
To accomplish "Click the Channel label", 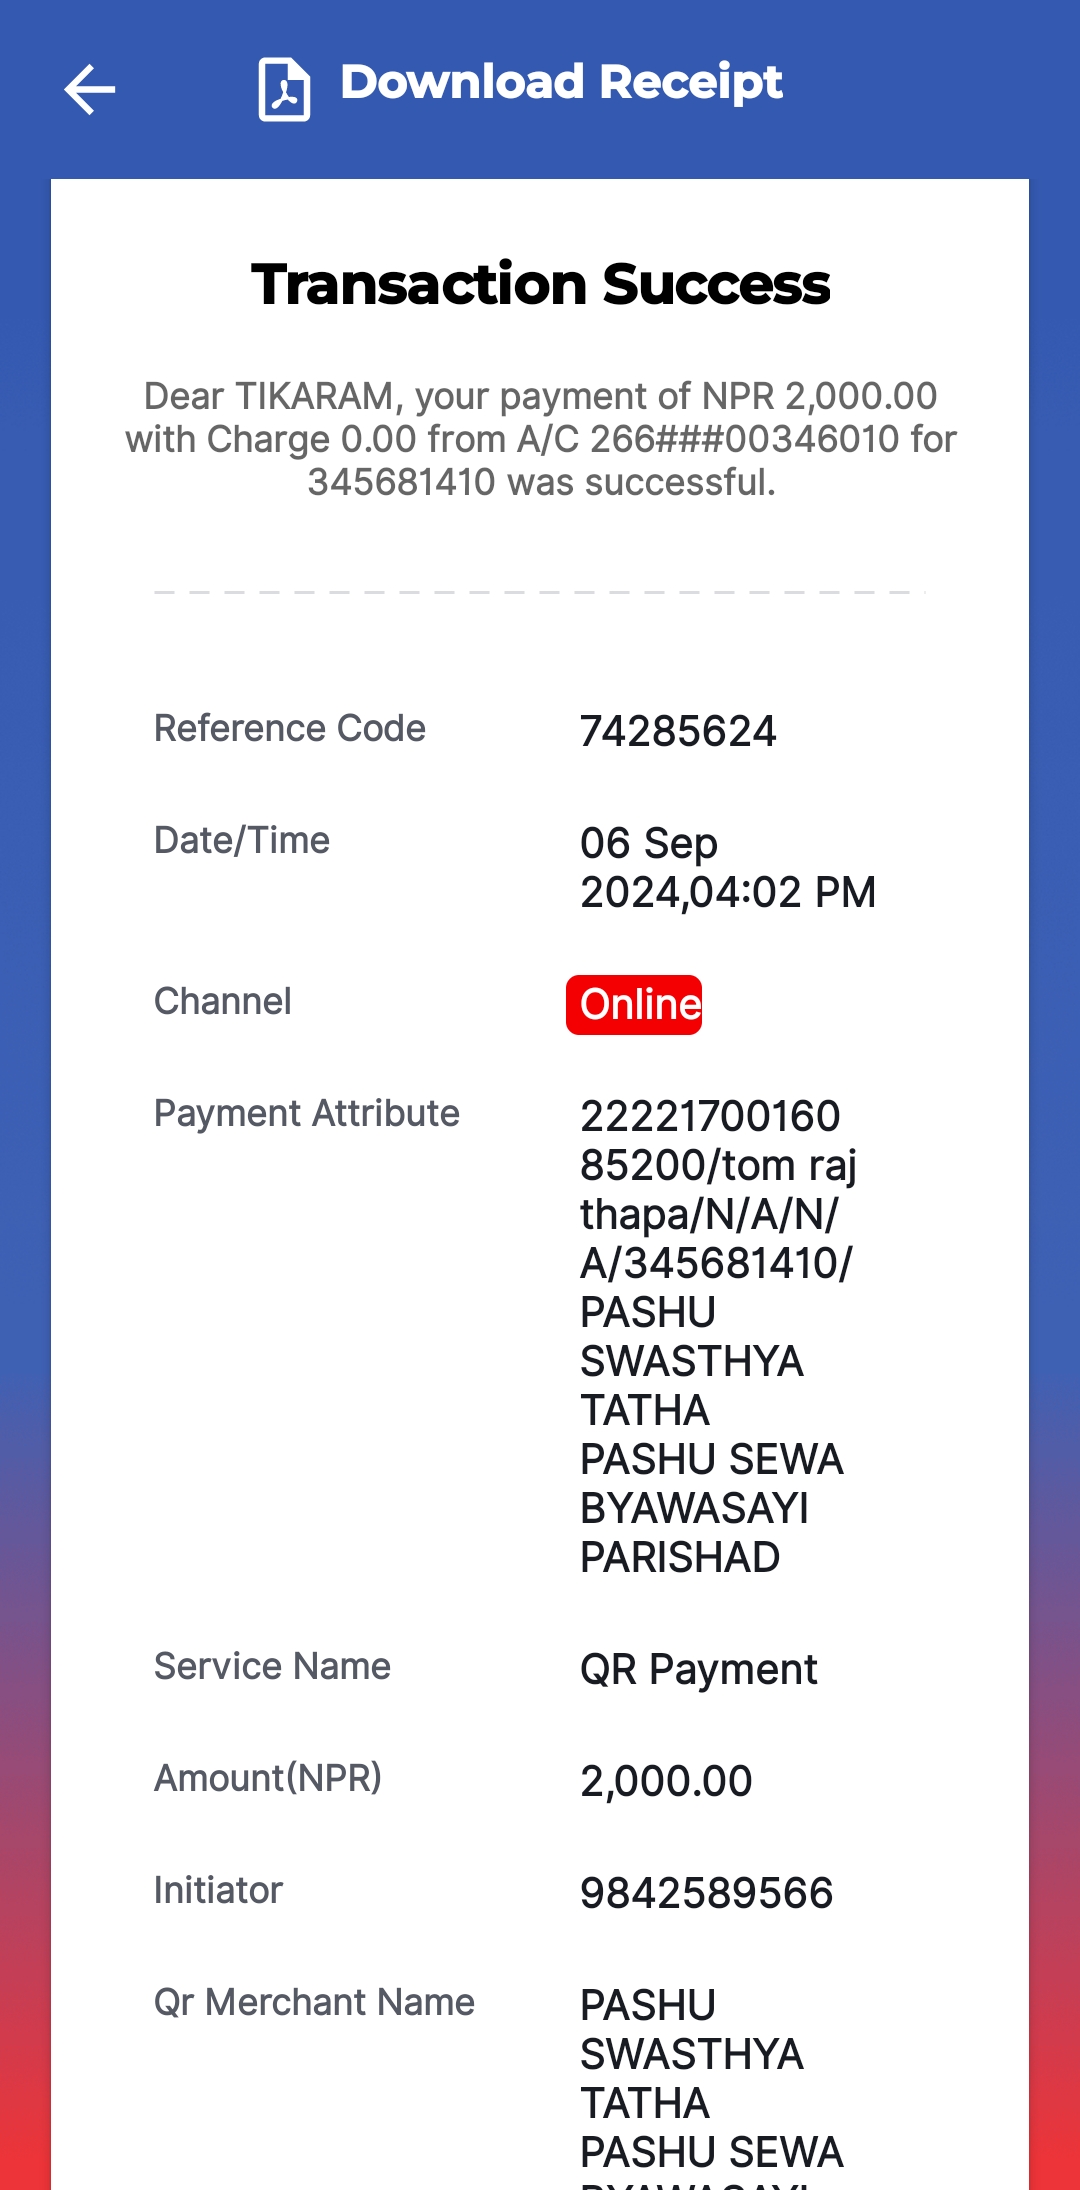I will (223, 1001).
